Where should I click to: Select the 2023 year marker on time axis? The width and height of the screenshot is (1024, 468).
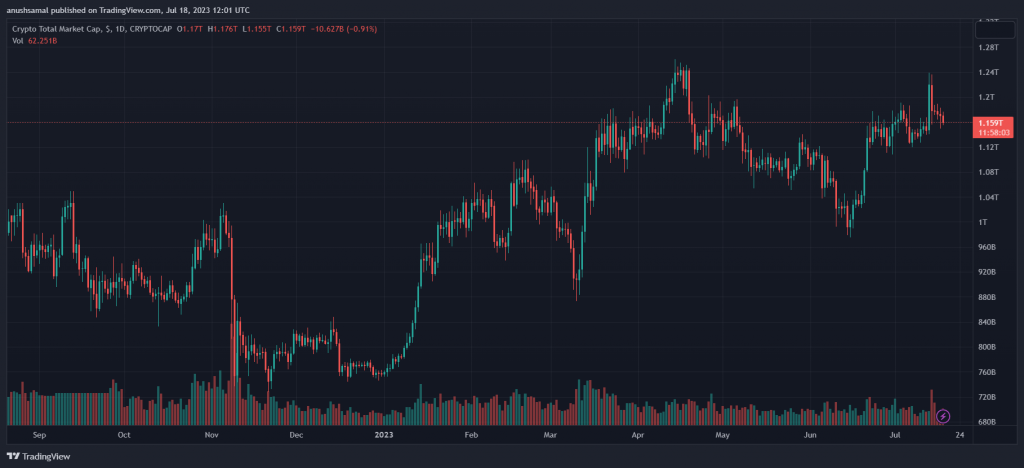click(383, 436)
